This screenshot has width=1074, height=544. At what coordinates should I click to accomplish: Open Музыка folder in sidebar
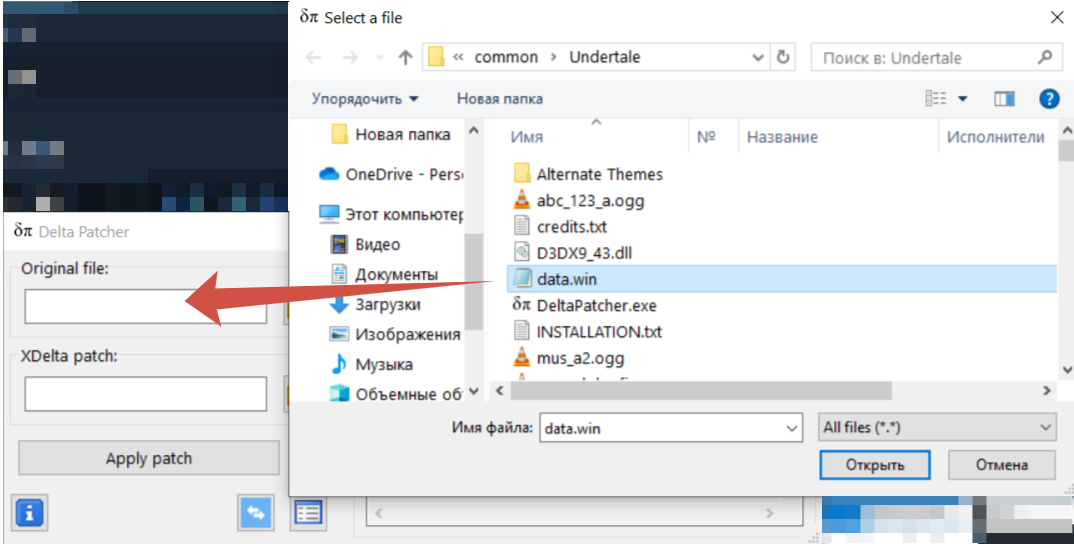coord(384,364)
